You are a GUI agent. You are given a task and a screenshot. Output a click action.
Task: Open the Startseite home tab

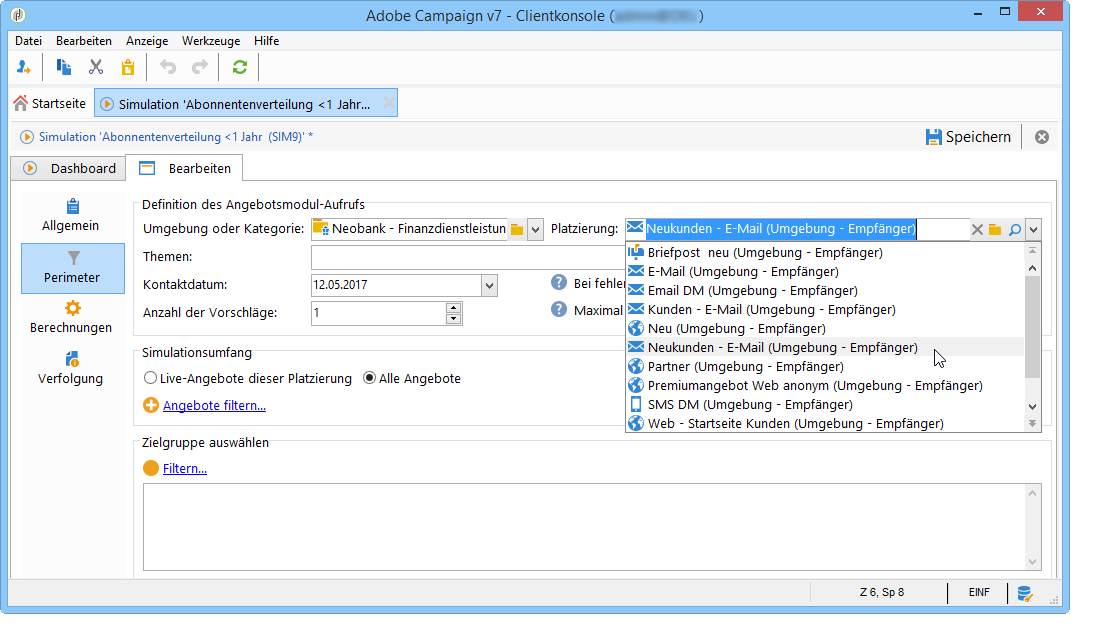pos(50,103)
